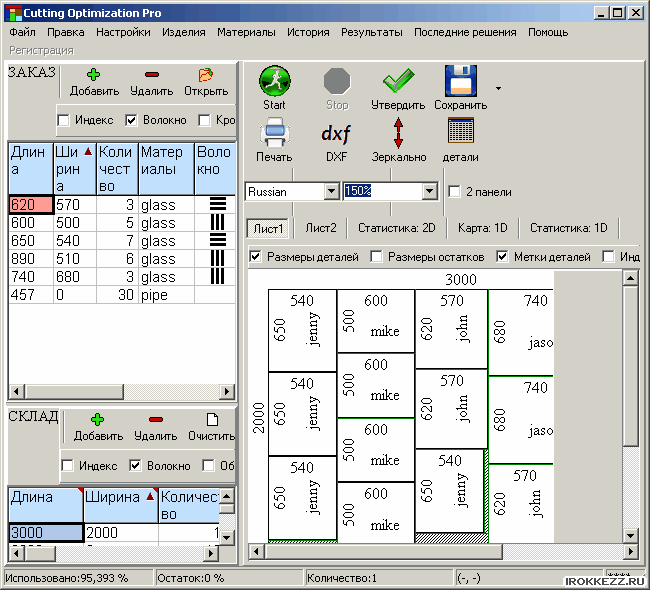Viewport: 650px width, 590px height.
Task: Click the green checkmark Утвердить icon
Action: click(x=398, y=81)
